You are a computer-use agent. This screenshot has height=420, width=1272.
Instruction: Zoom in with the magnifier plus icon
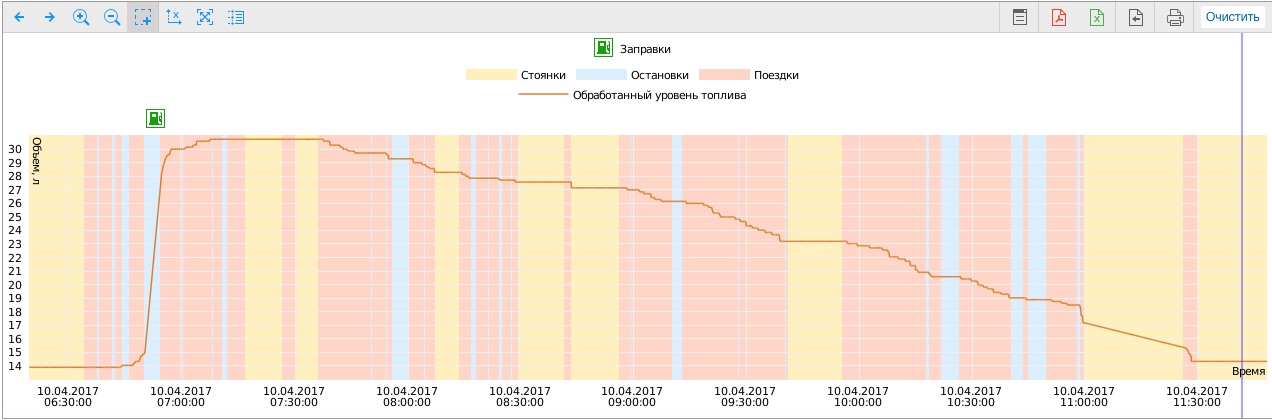point(81,17)
